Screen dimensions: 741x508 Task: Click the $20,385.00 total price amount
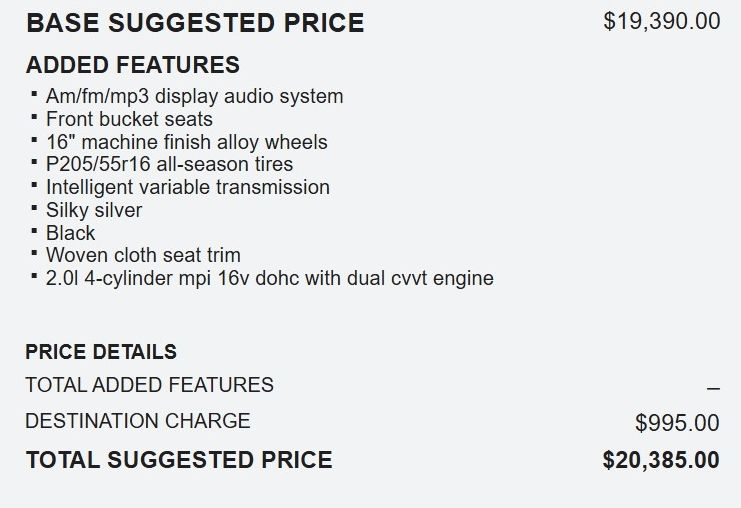pos(661,460)
